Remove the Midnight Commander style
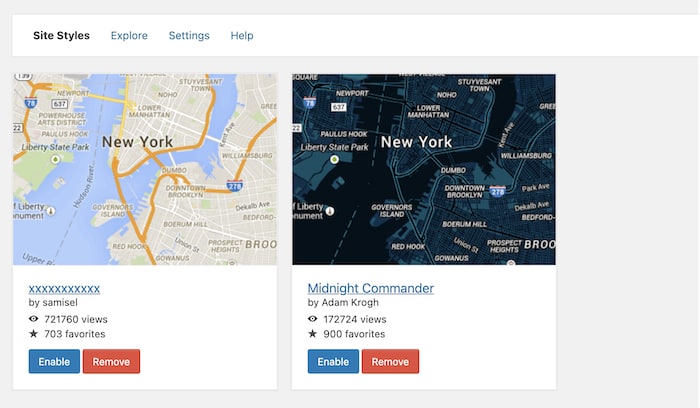 390,362
